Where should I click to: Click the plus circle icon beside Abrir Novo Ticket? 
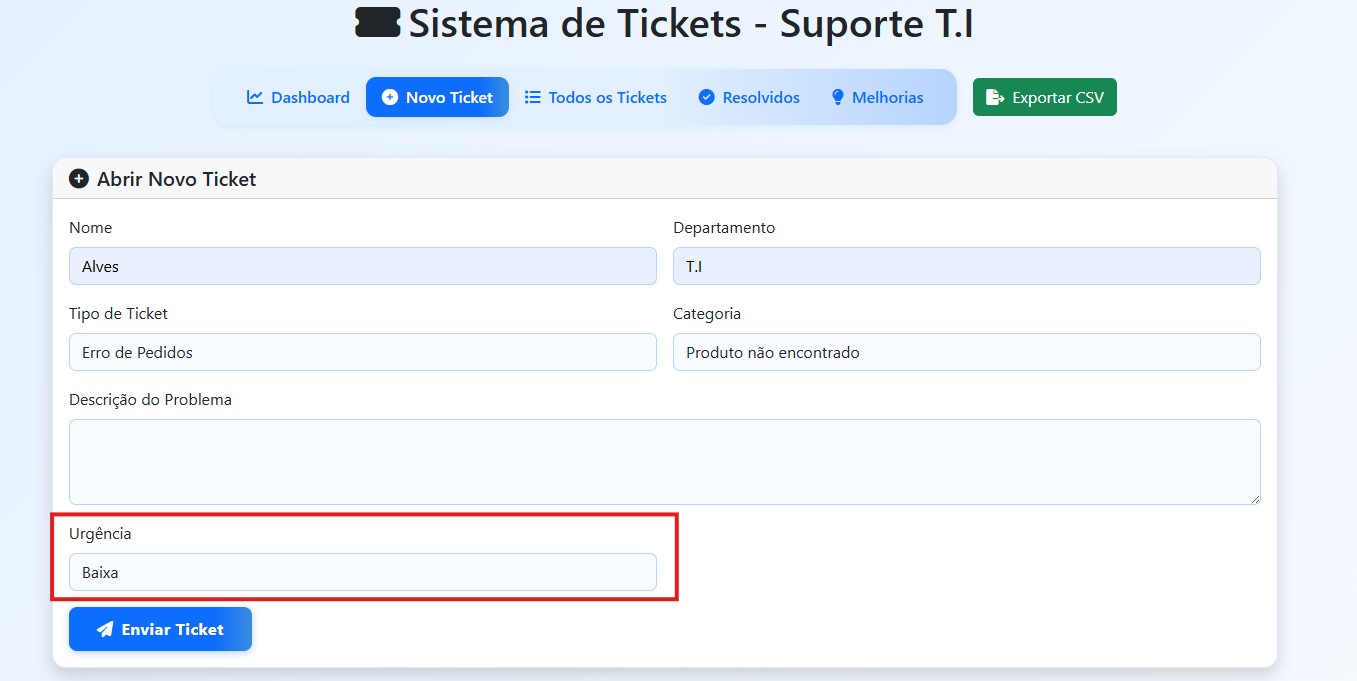[x=78, y=178]
